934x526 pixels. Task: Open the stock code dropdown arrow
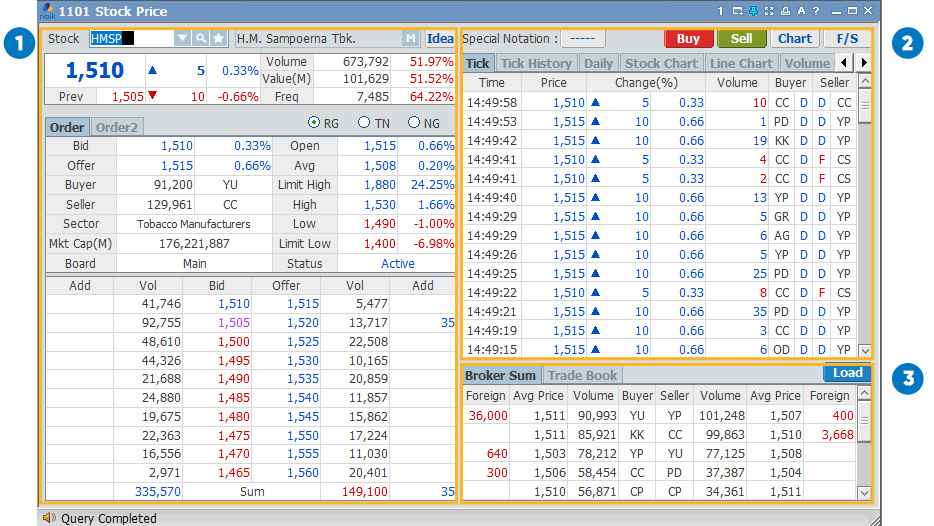coord(182,39)
